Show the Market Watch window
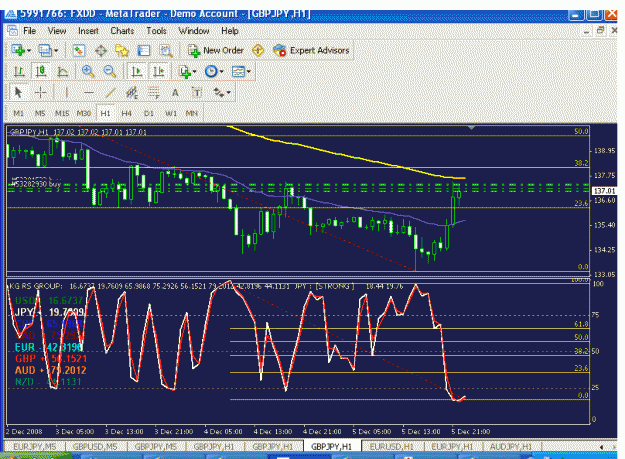Image resolution: width=625 pixels, height=459 pixels. click(79, 51)
